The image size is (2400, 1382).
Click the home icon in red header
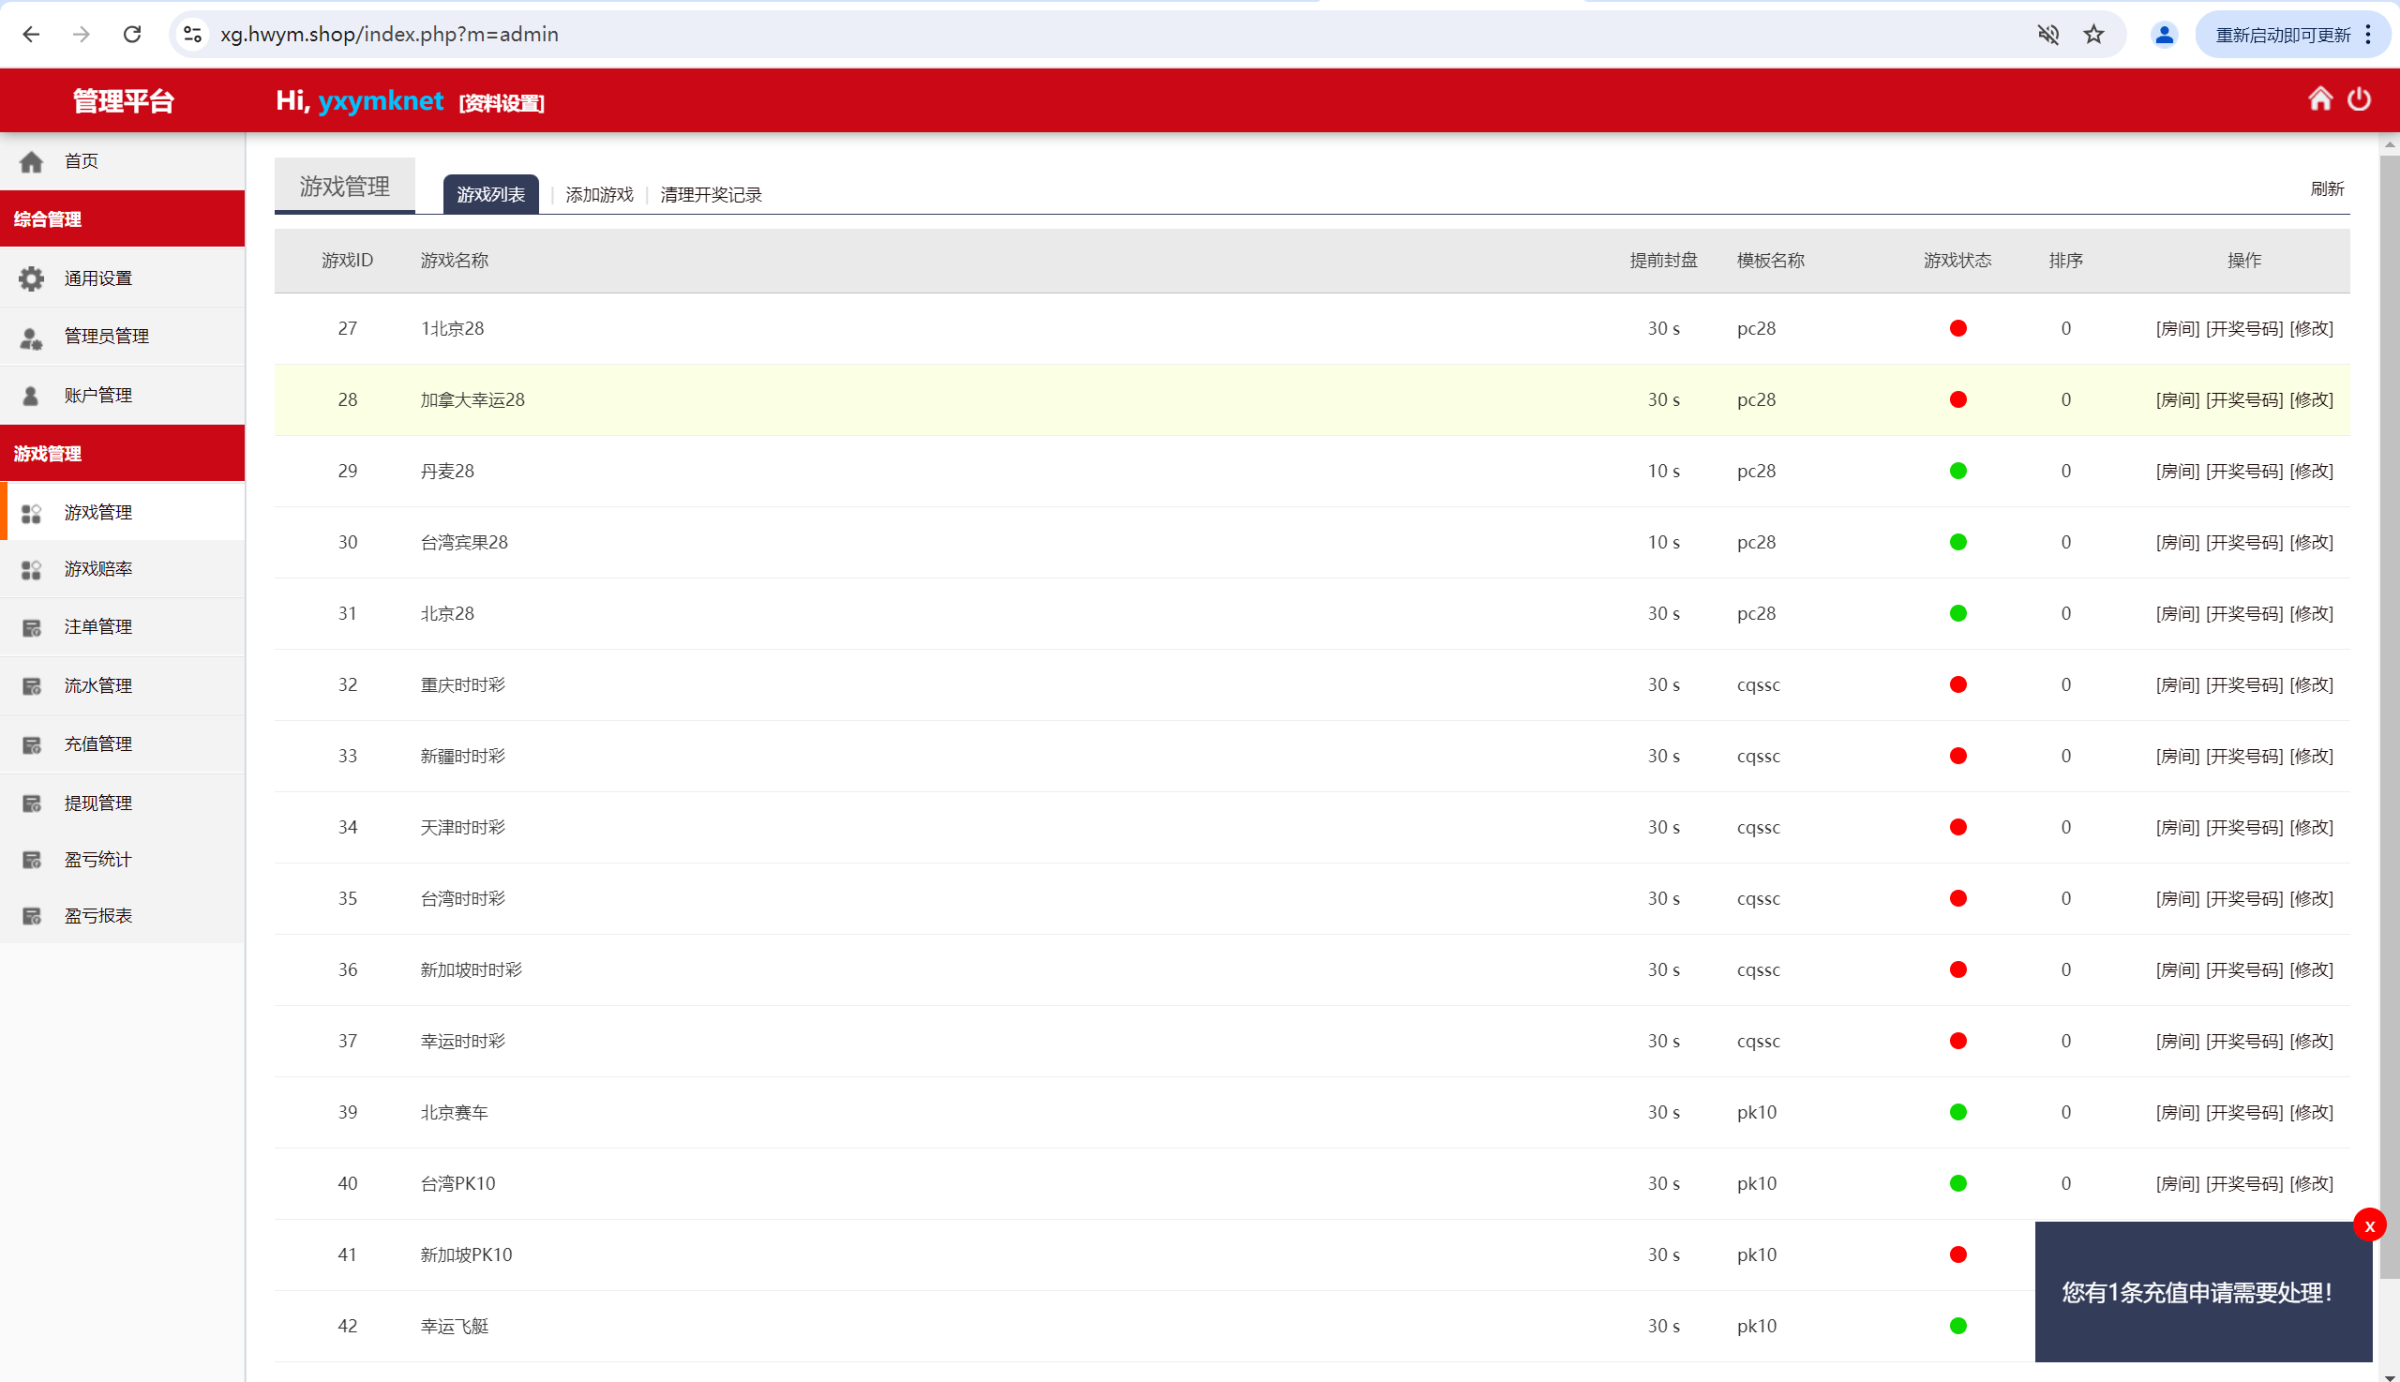tap(2320, 99)
